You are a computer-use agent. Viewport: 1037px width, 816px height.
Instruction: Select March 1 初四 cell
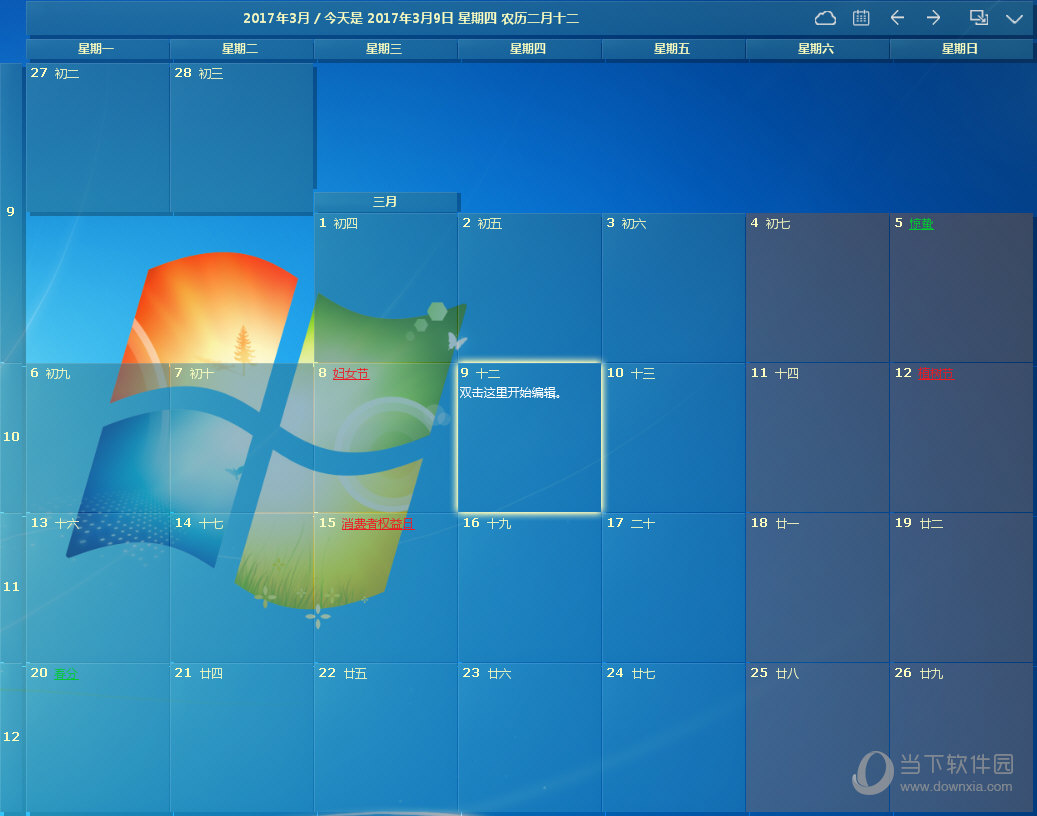[386, 288]
